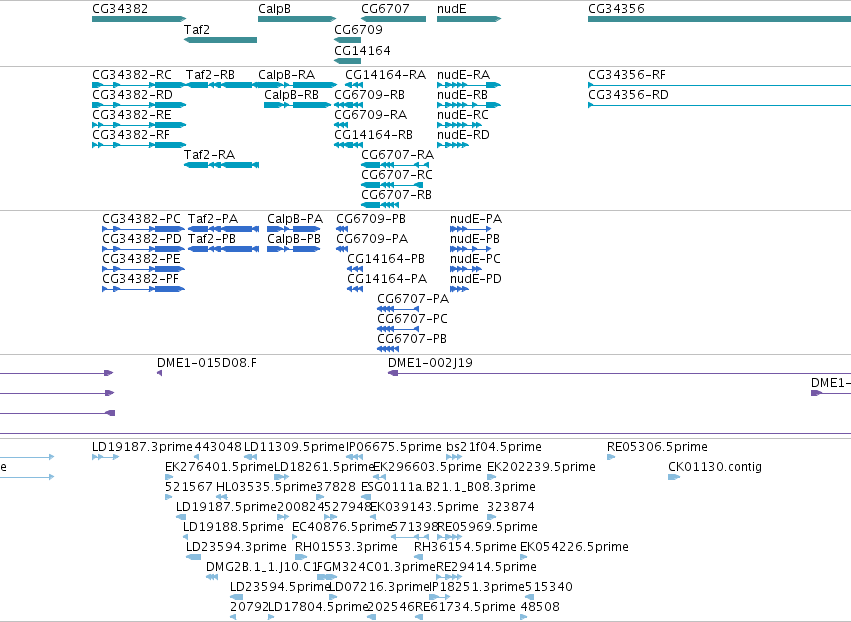Select transcript nudE-RD

[453, 145]
